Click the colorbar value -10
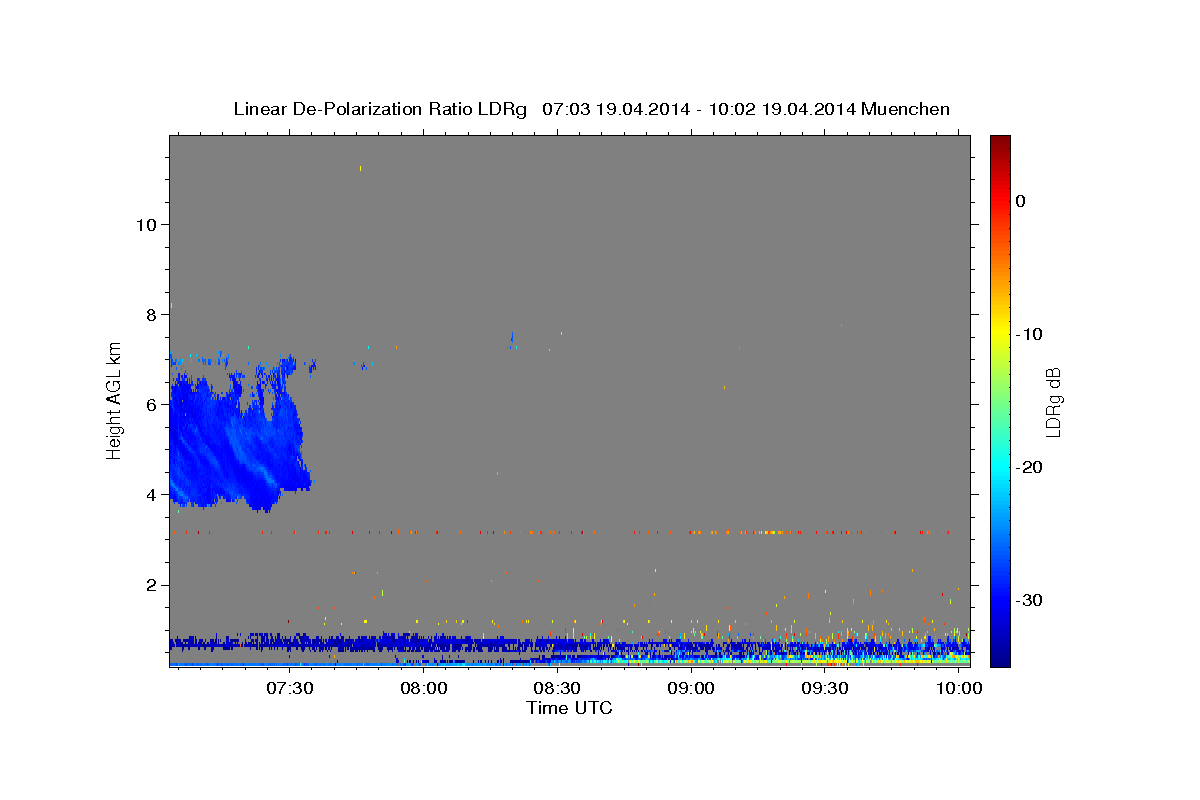Image resolution: width=1200 pixels, height=800 pixels. tap(1027, 334)
